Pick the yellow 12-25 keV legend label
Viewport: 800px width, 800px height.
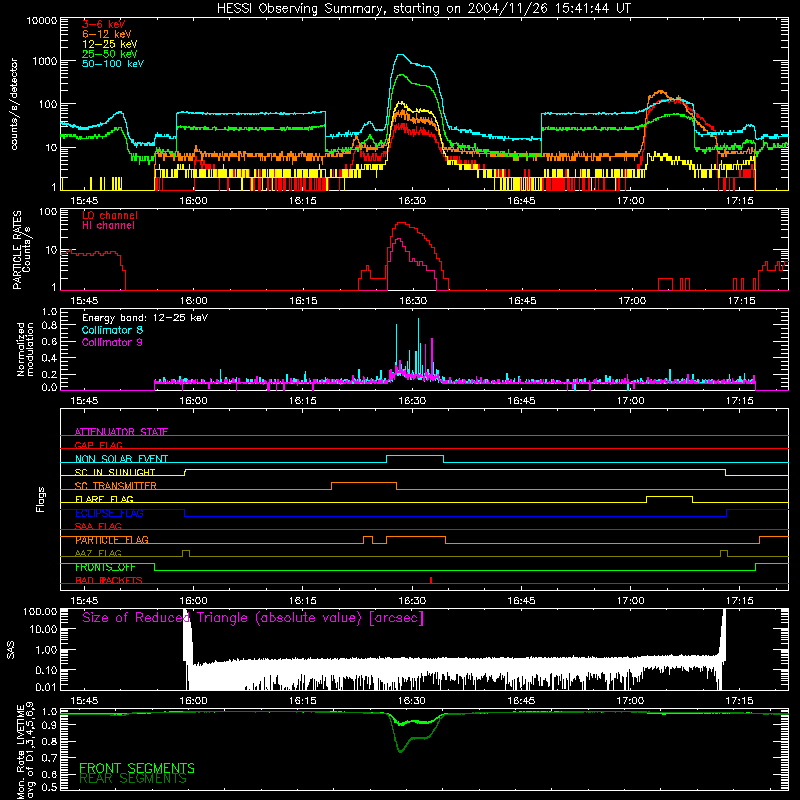pyautogui.click(x=109, y=44)
